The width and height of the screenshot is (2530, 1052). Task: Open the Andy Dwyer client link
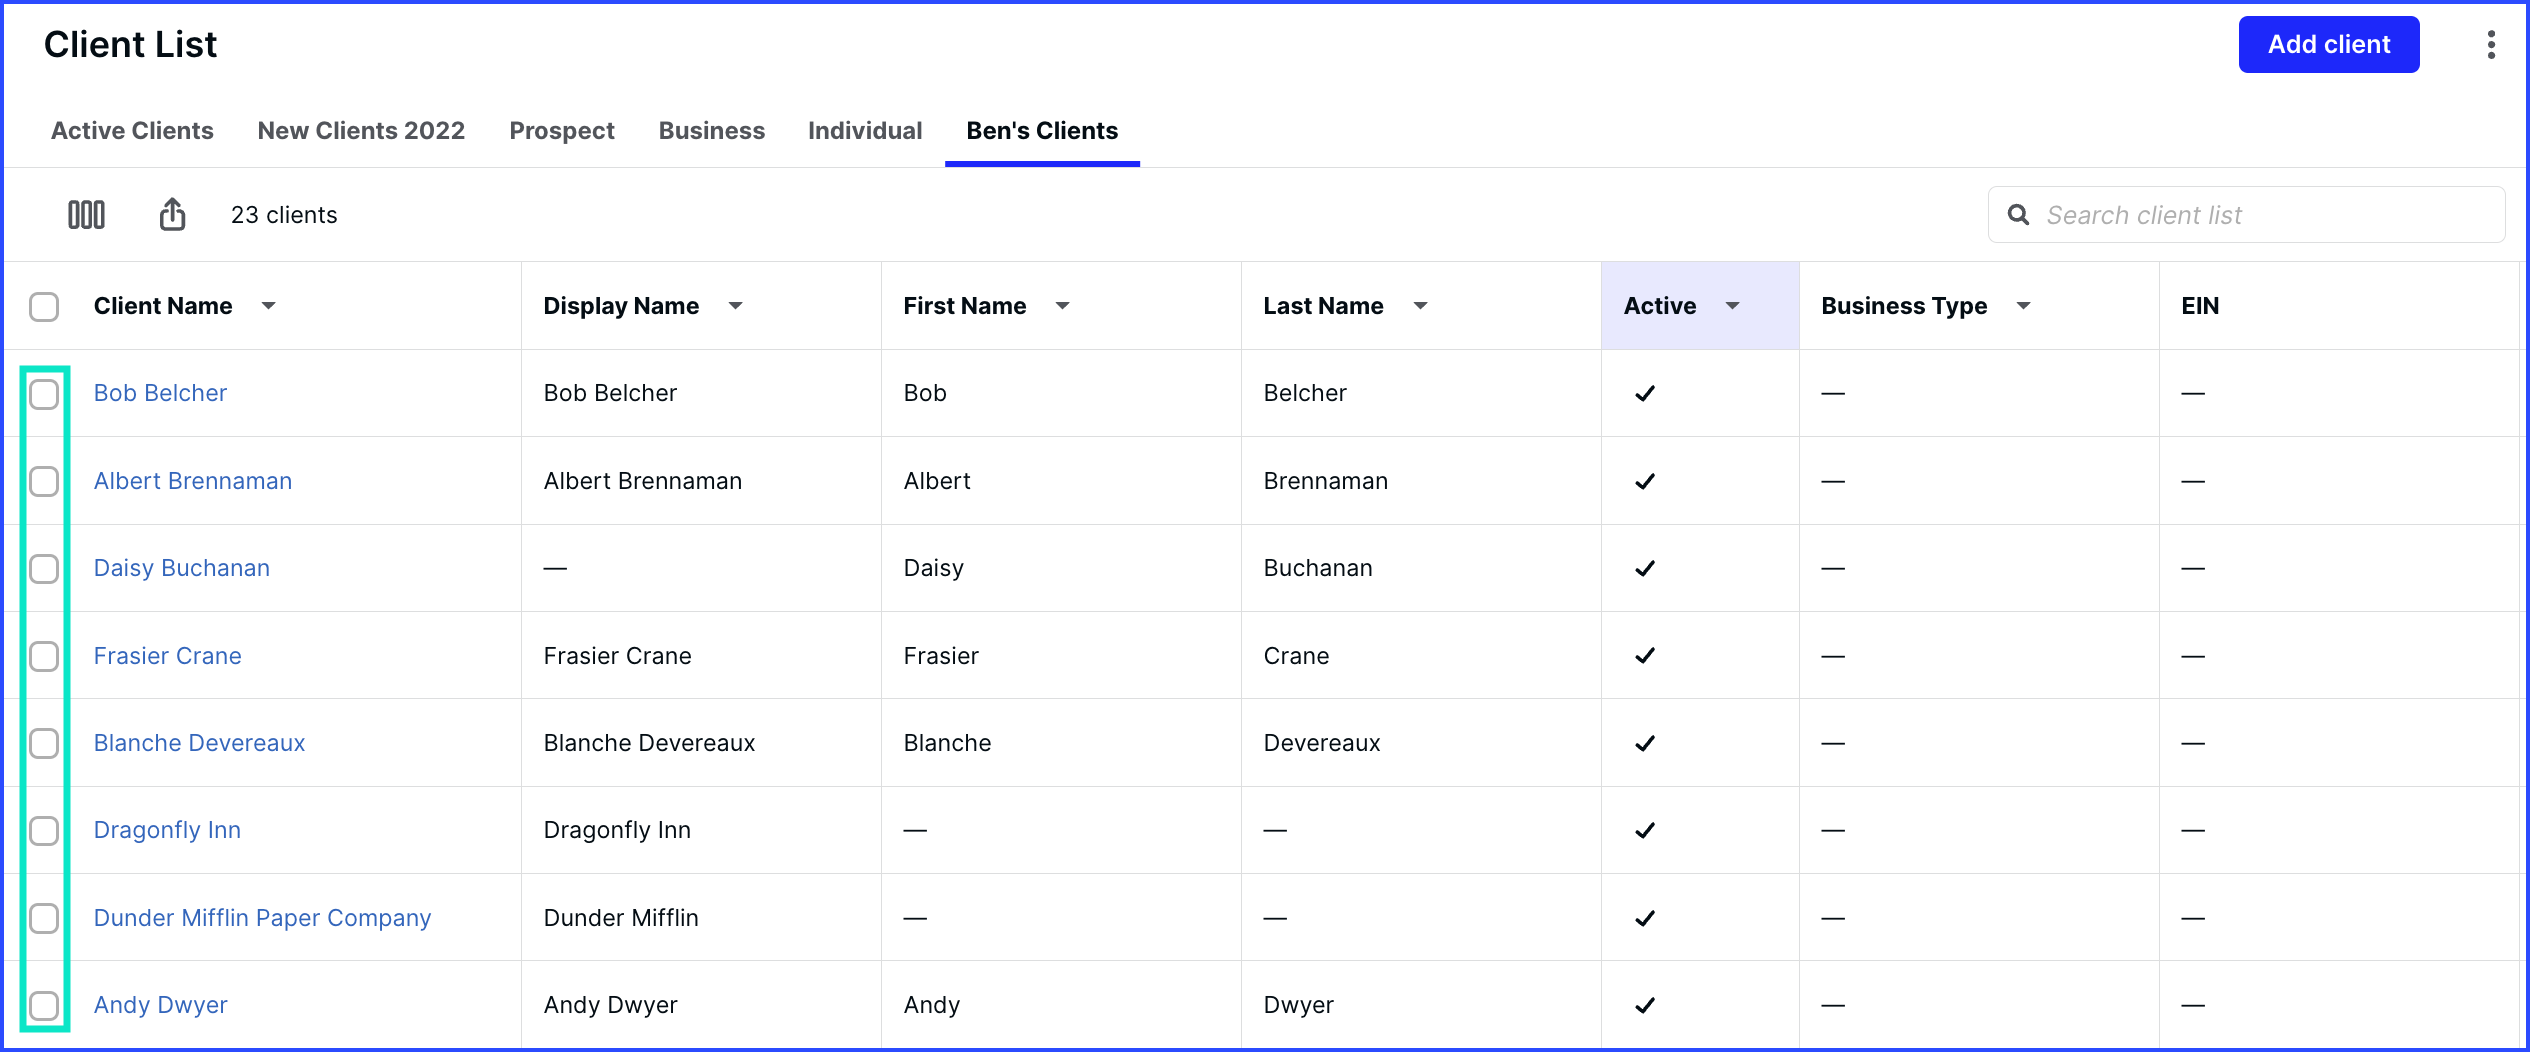click(161, 1005)
